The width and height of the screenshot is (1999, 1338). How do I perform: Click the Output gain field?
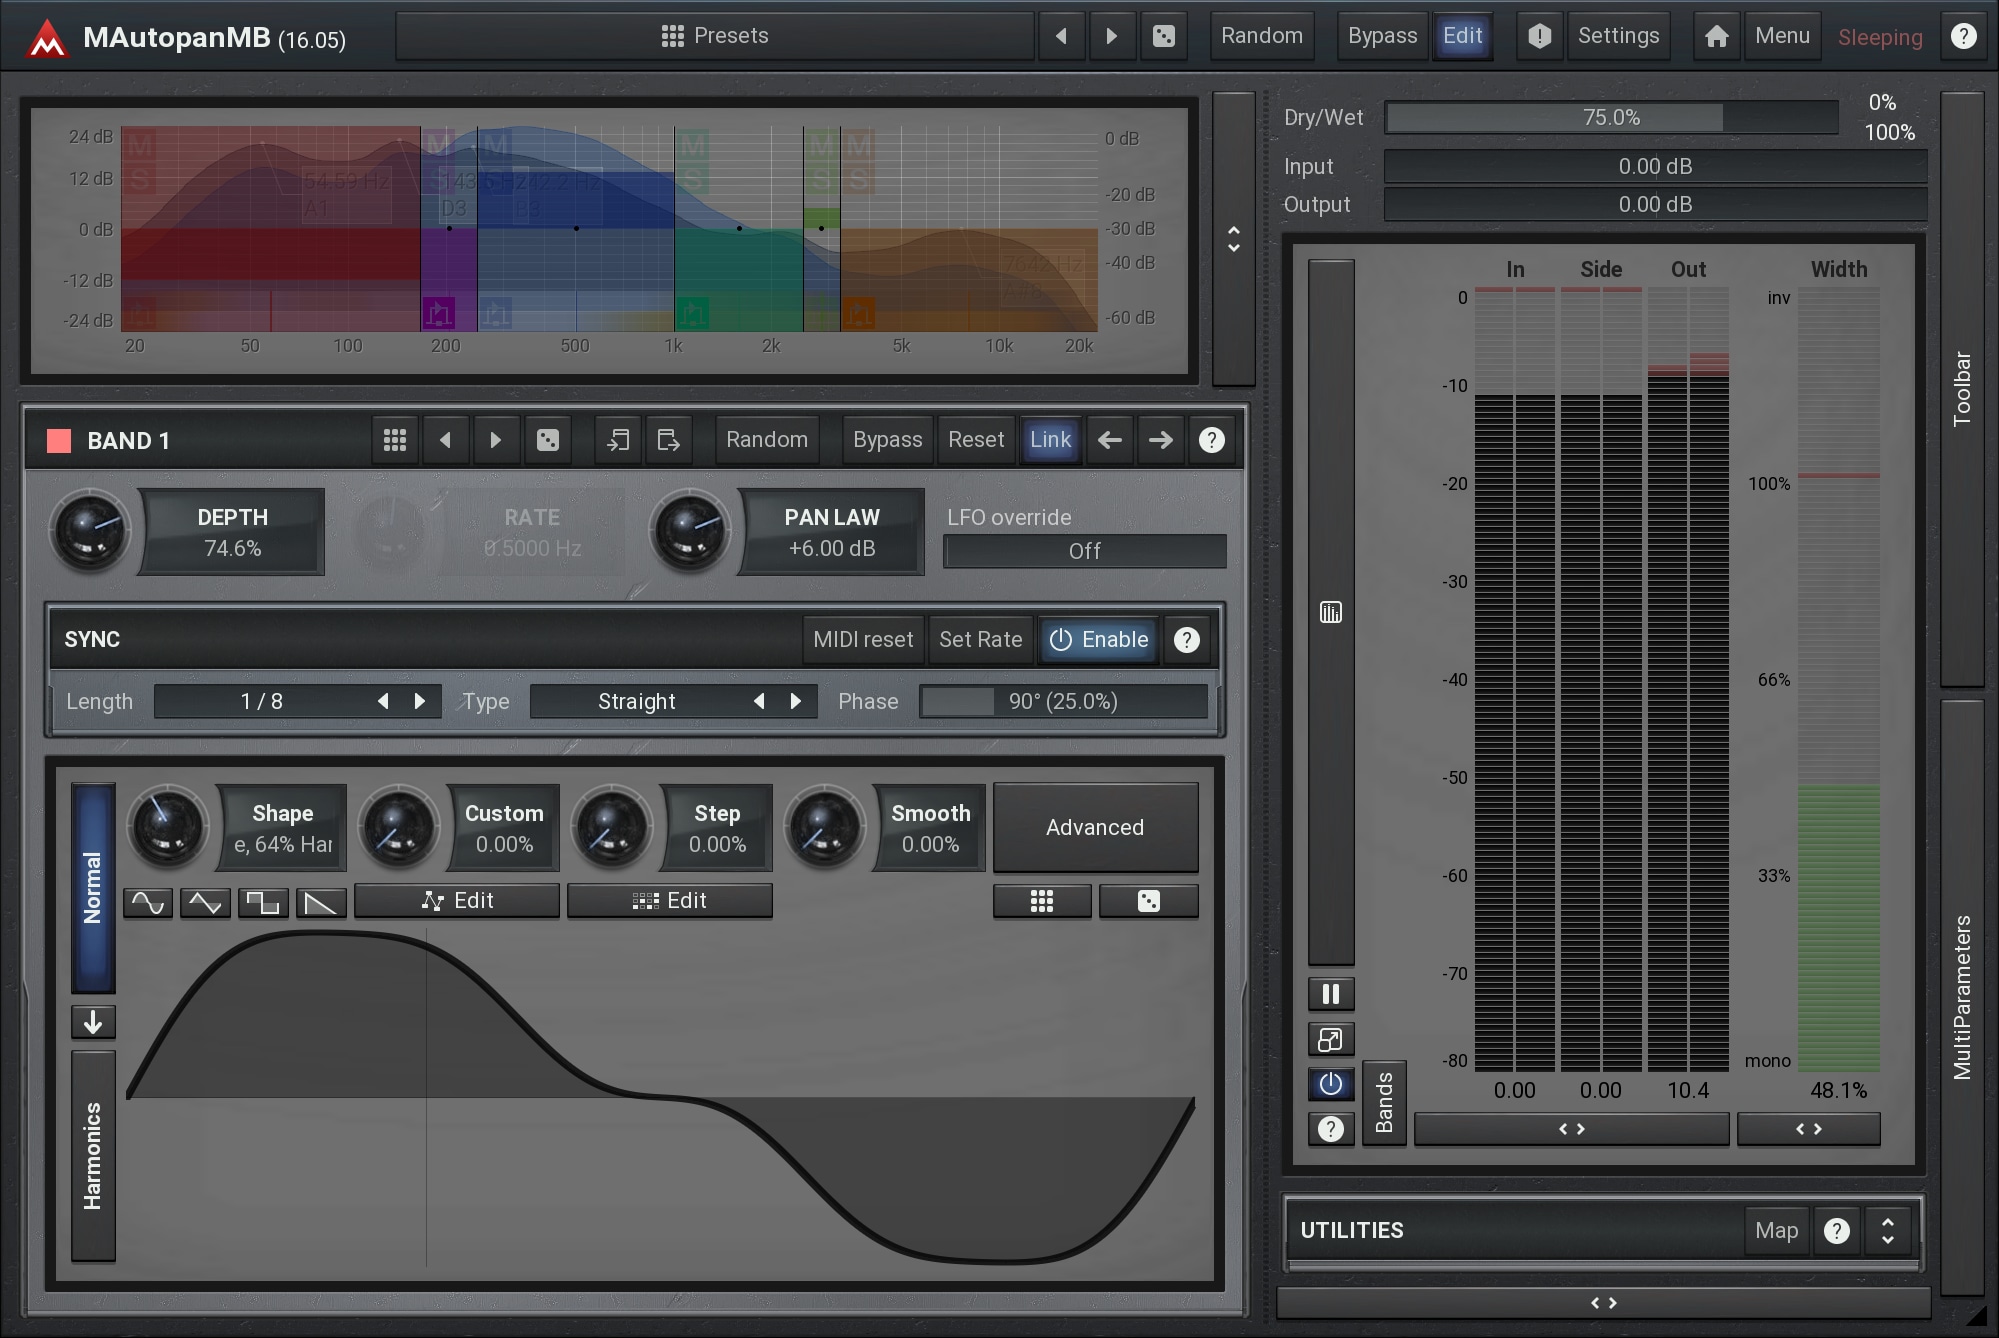click(x=1655, y=204)
